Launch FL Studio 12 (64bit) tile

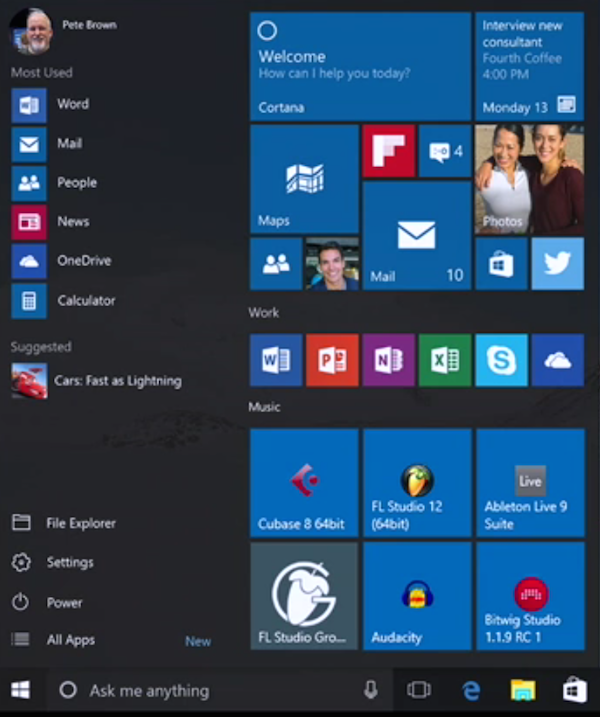pos(417,483)
